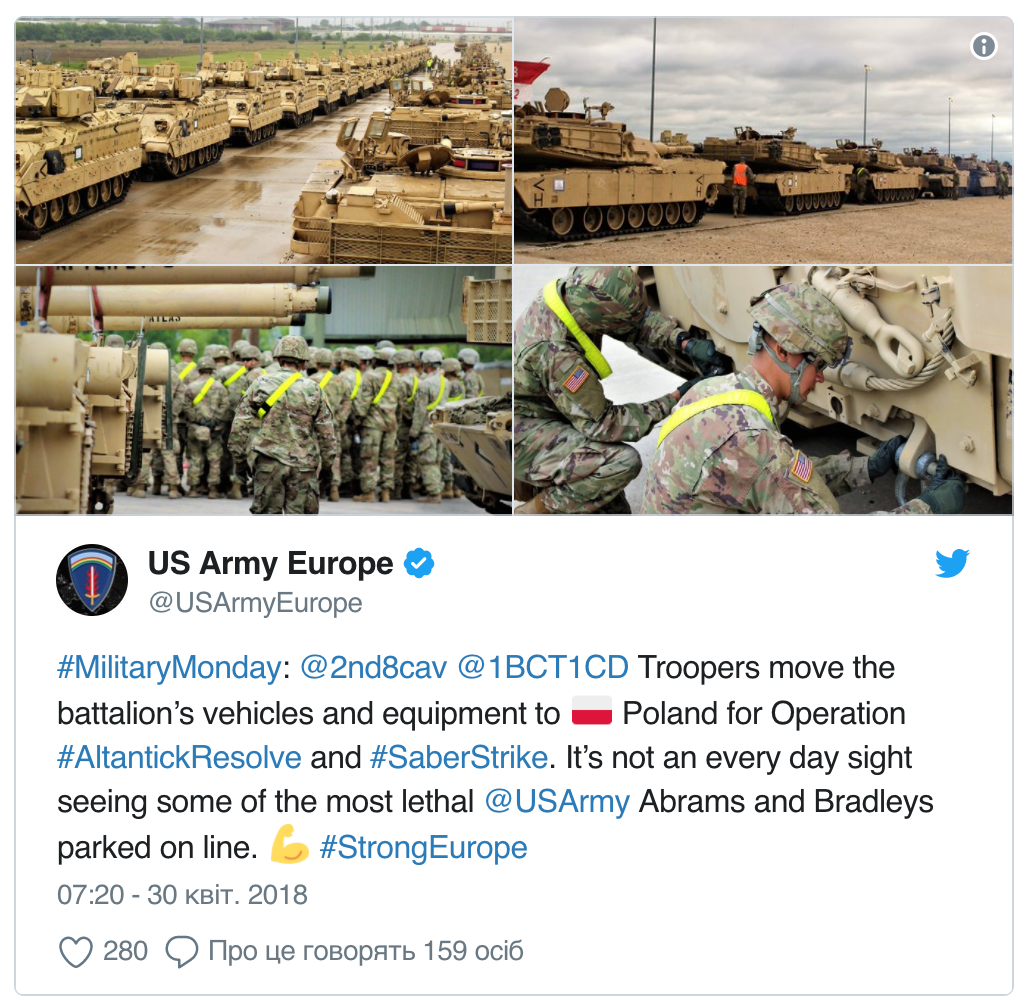Like the tweet with heart icon
1030x1008 pixels.
76,952
